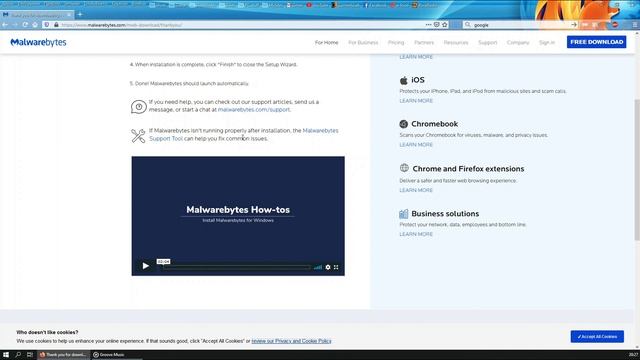Viewport: 640px width, 360px height.
Task: Open the For Home menu
Action: pos(326,42)
